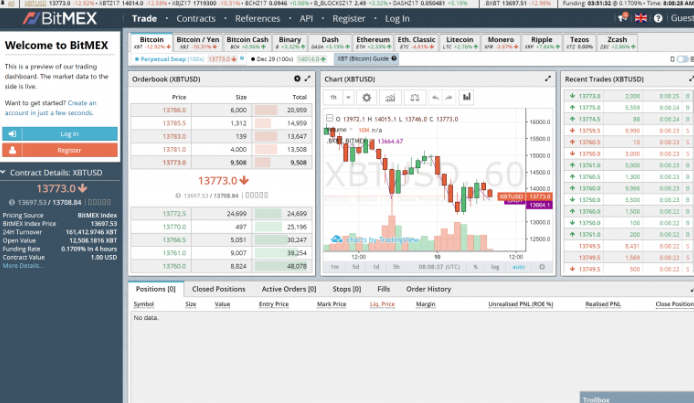Switch to Closed Positions tab
Viewport: 694px width, 403px height.
[219, 289]
